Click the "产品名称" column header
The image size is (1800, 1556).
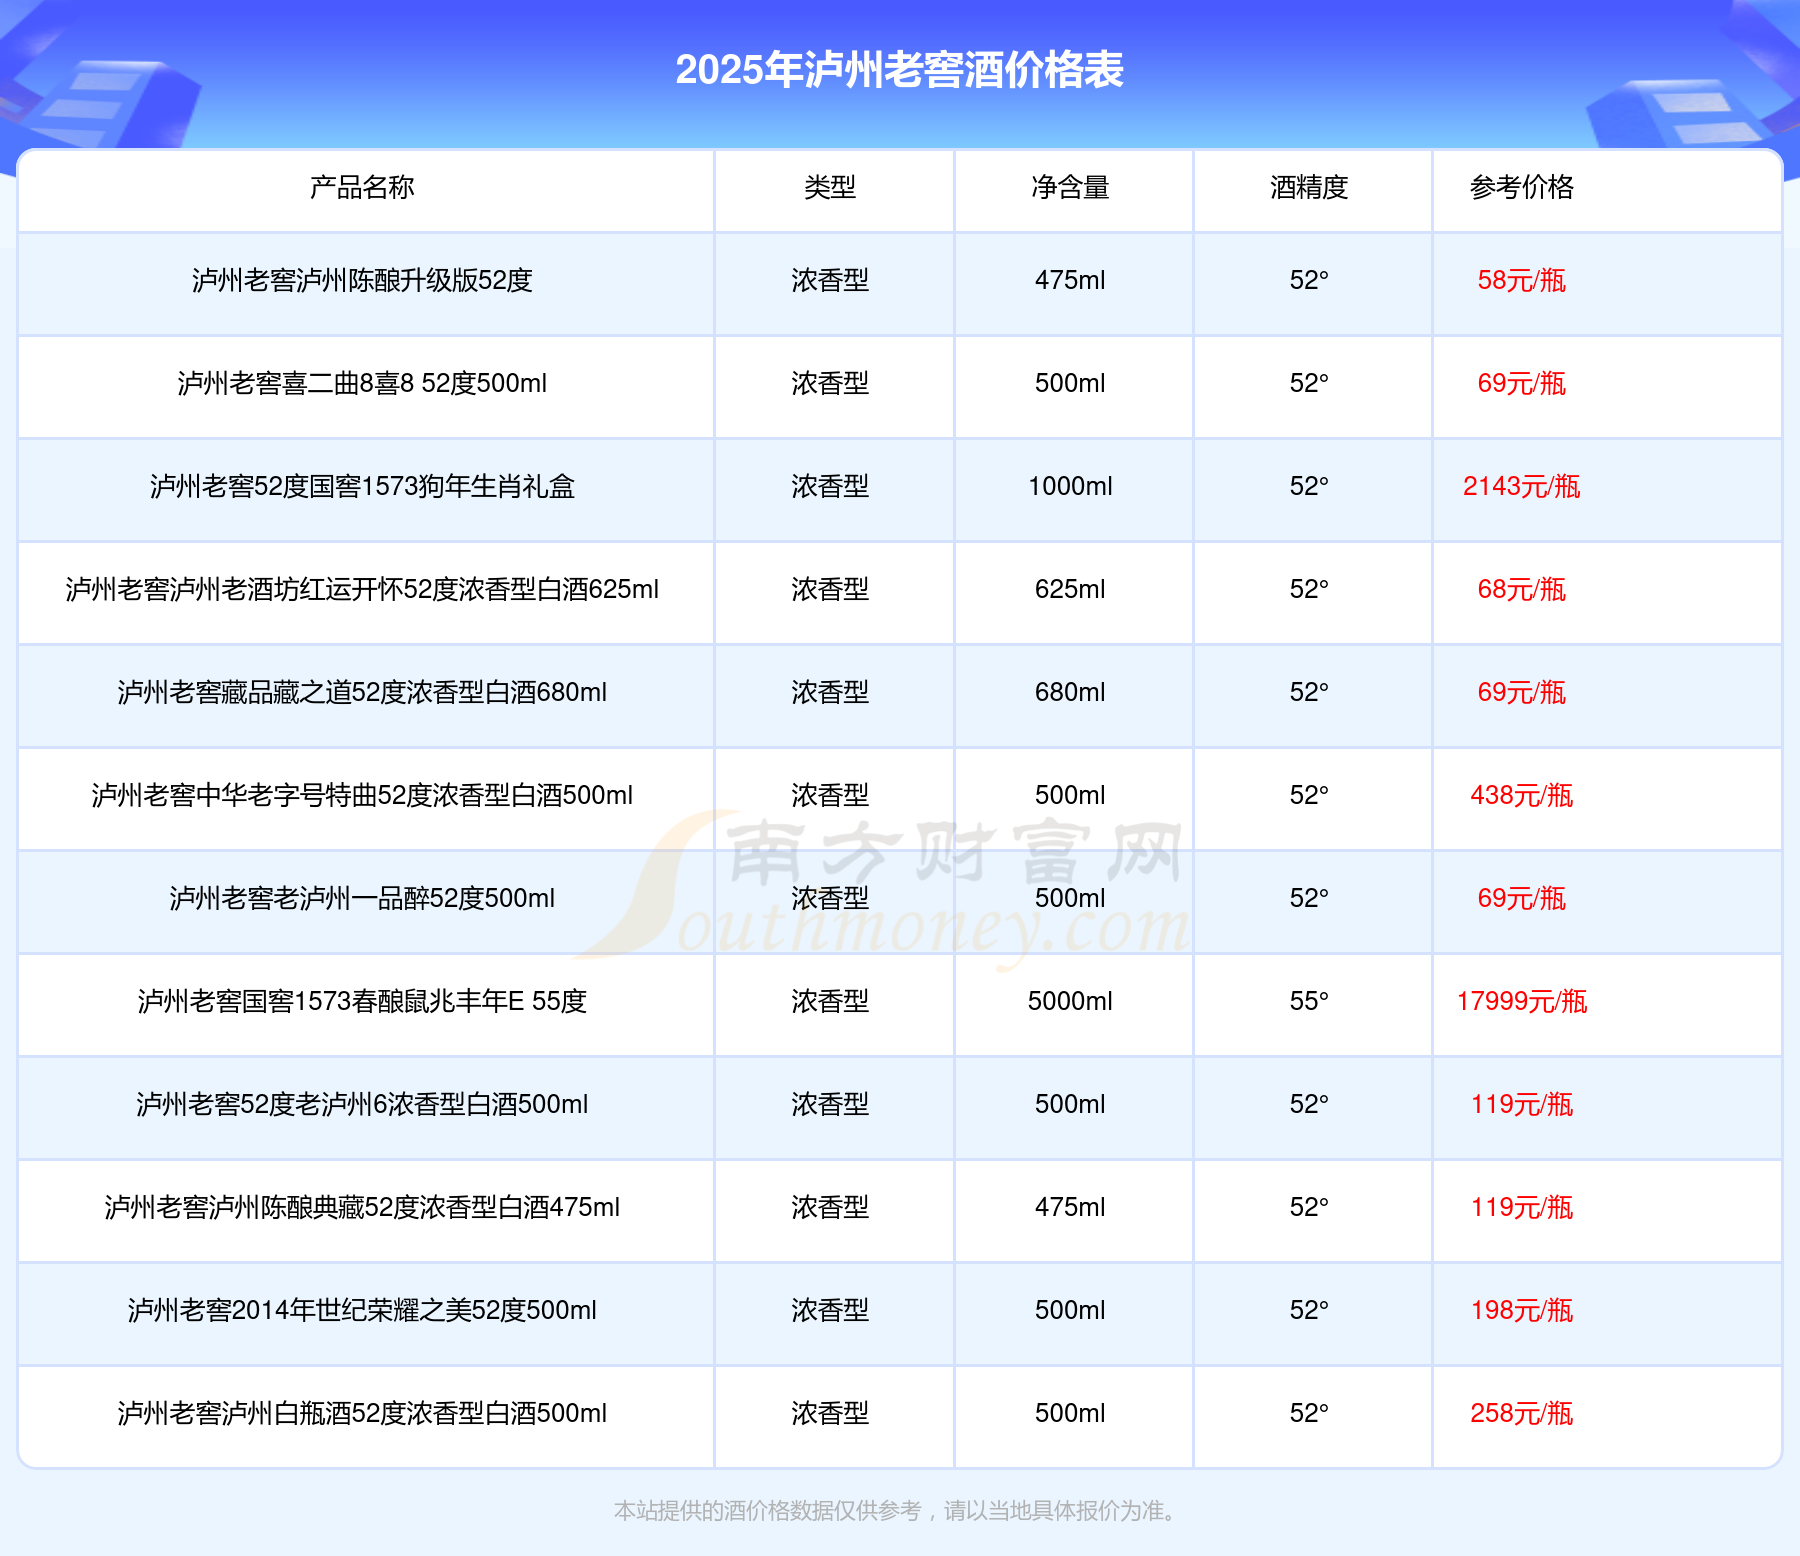[x=362, y=187]
